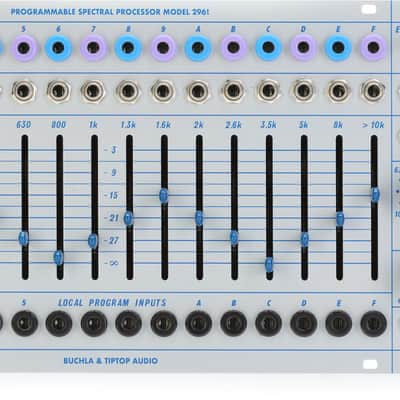Screen dimensions: 400x400
Task: Click the silver jack beneath purple jack B
Action: coord(233,91)
